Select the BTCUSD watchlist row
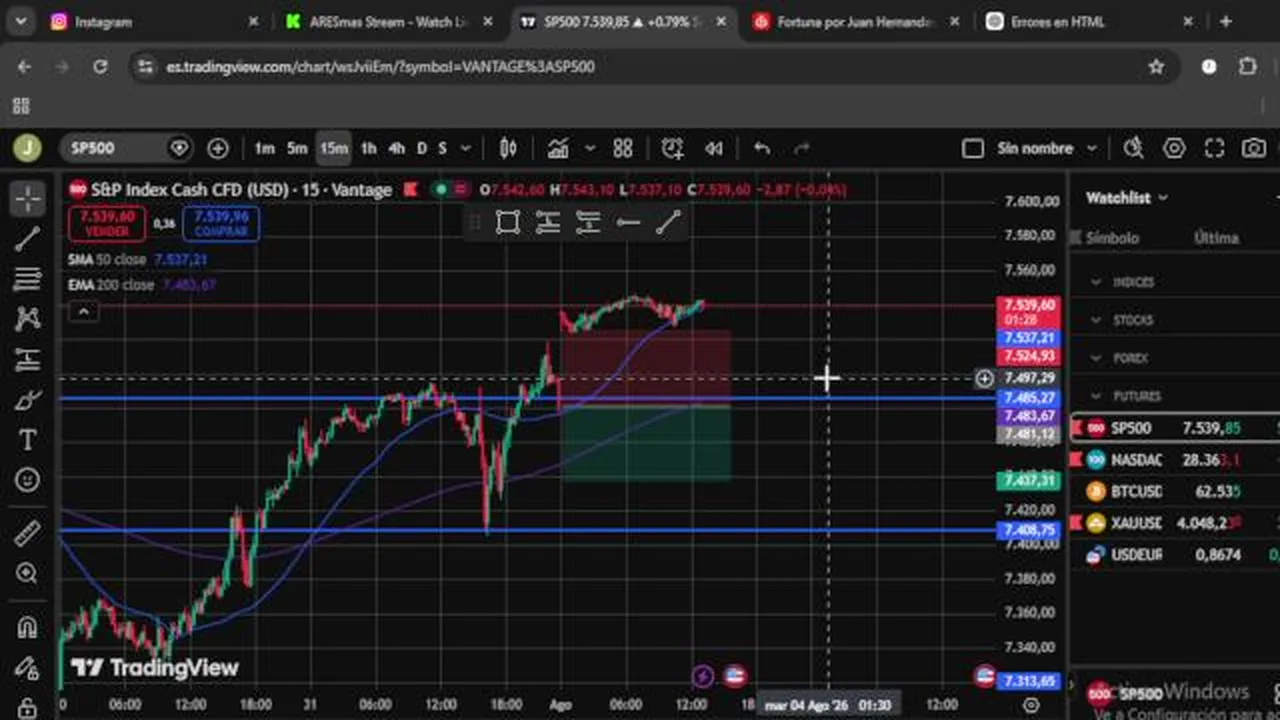Viewport: 1280px width, 720px height. coord(1175,491)
